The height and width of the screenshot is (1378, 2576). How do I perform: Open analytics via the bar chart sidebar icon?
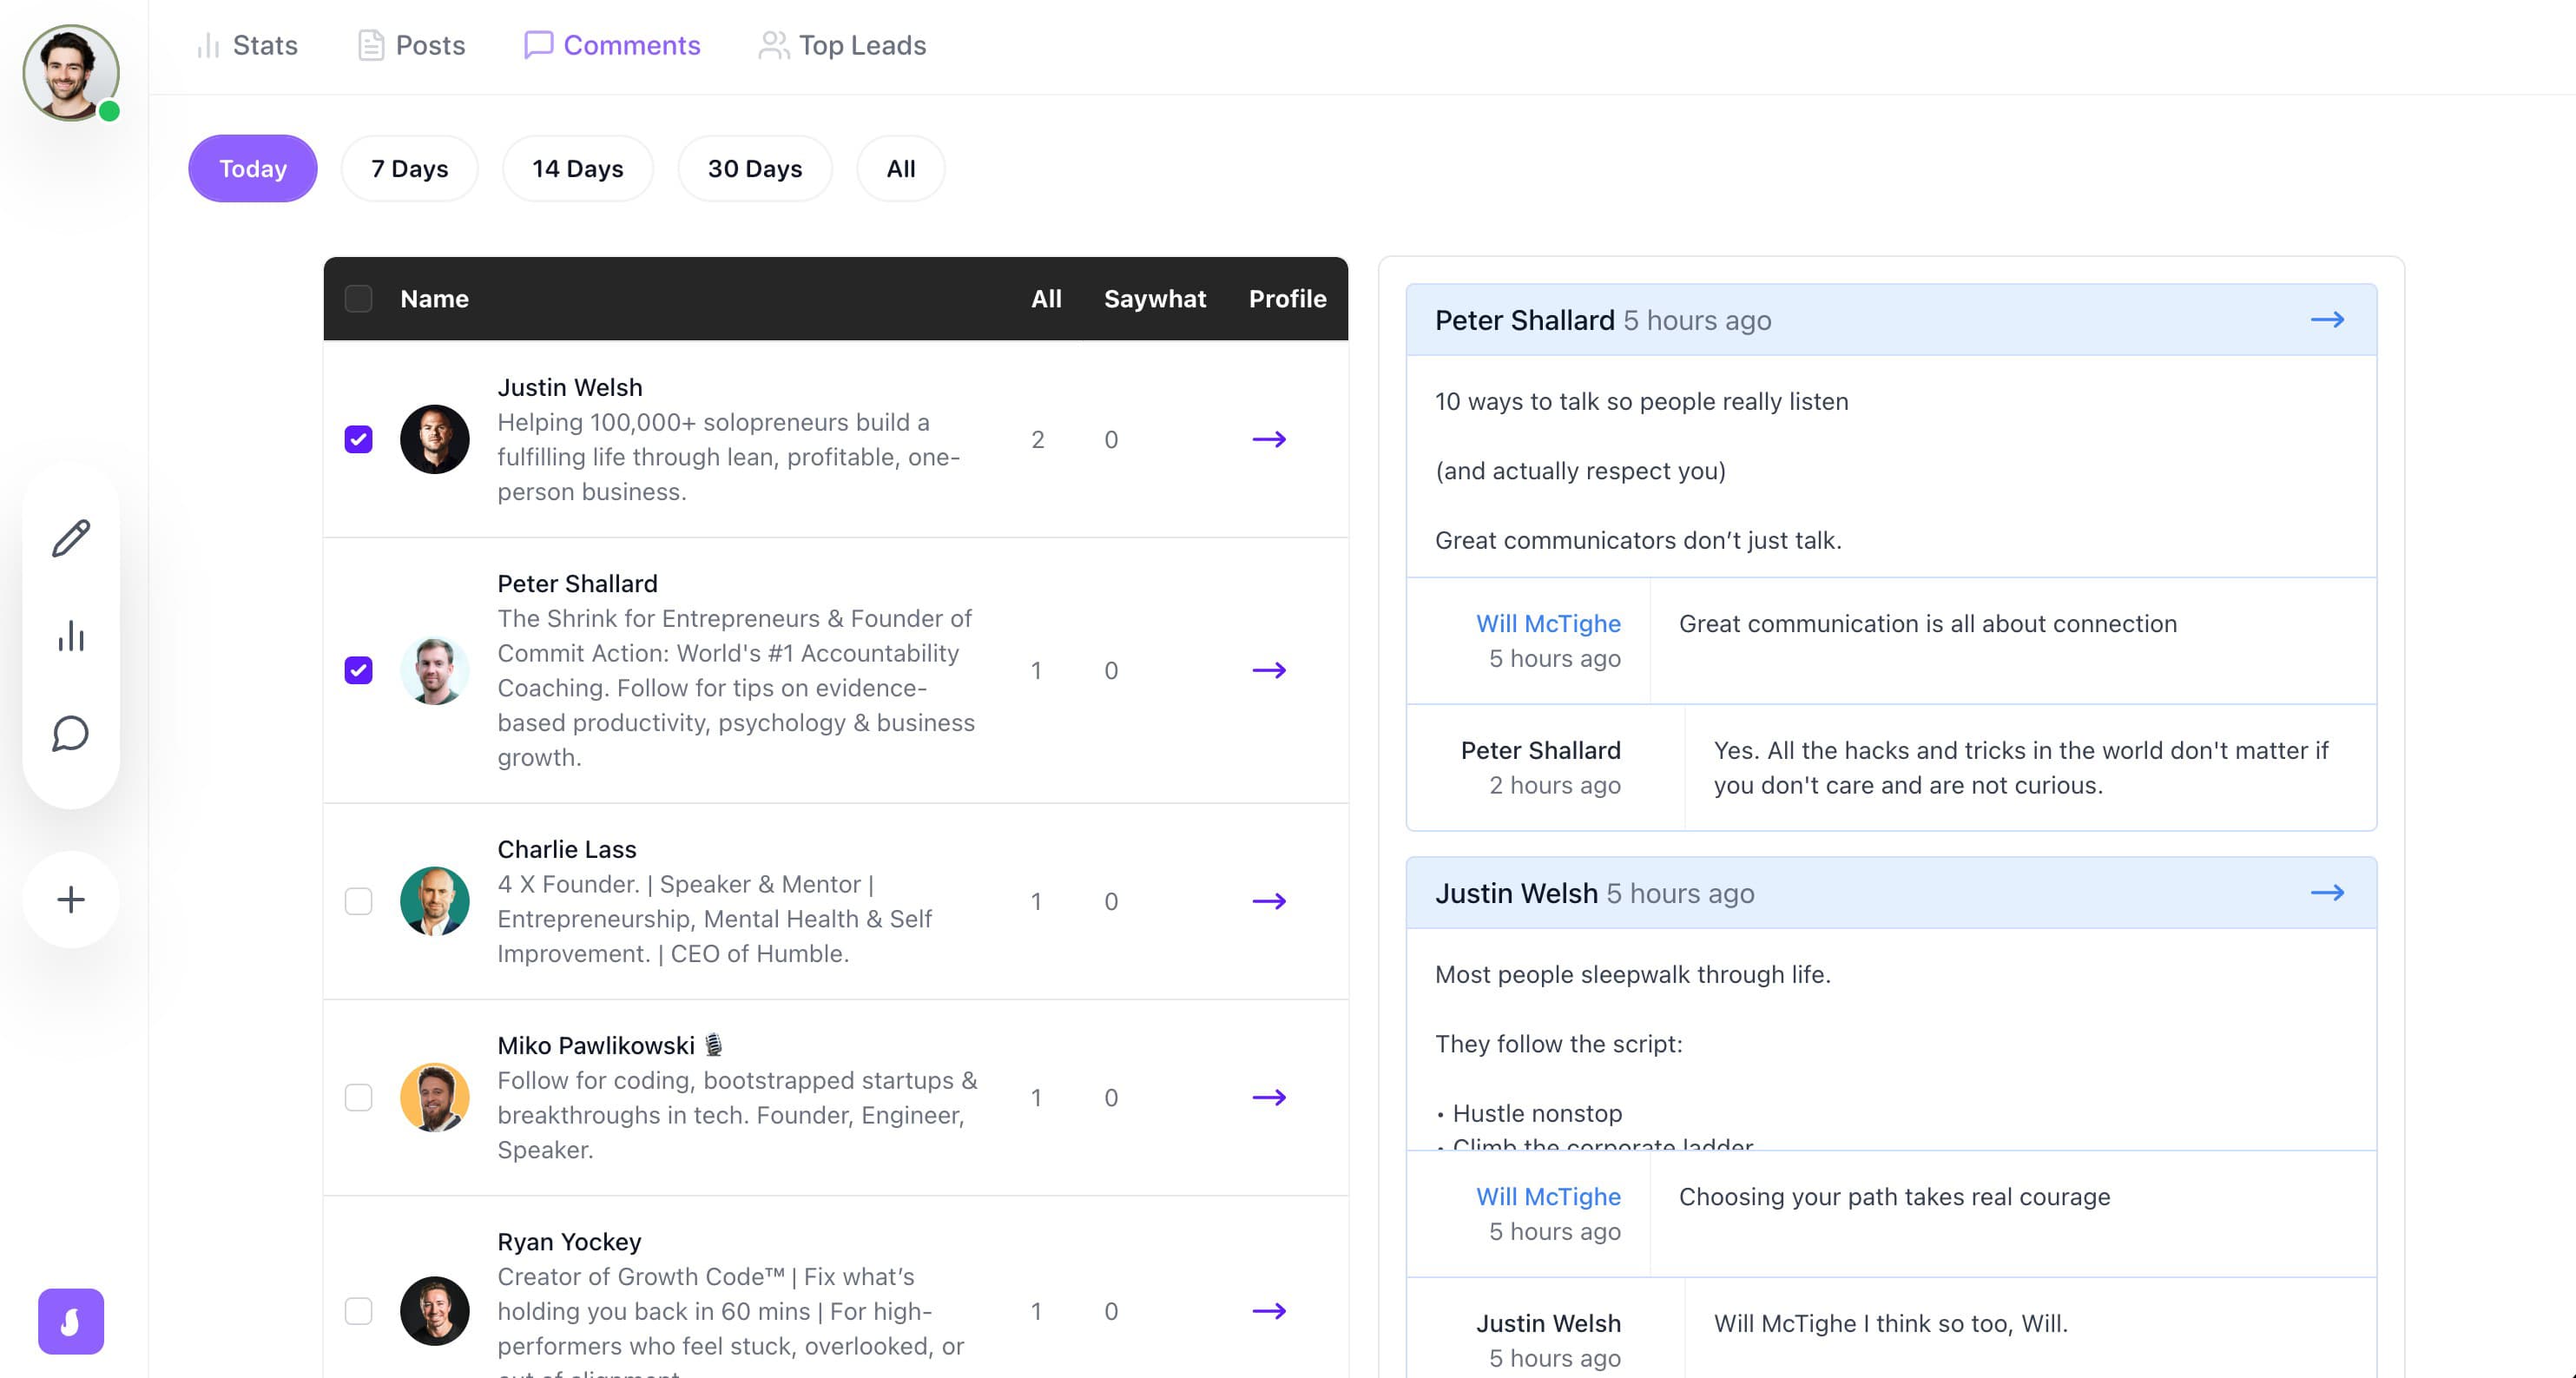pyautogui.click(x=70, y=636)
